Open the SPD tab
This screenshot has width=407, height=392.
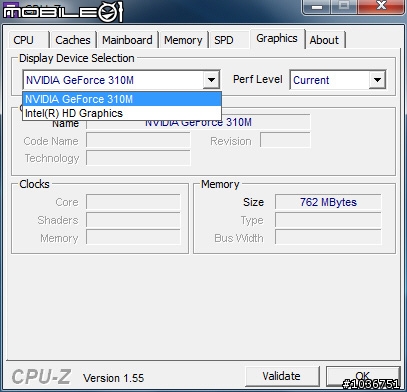tap(228, 40)
